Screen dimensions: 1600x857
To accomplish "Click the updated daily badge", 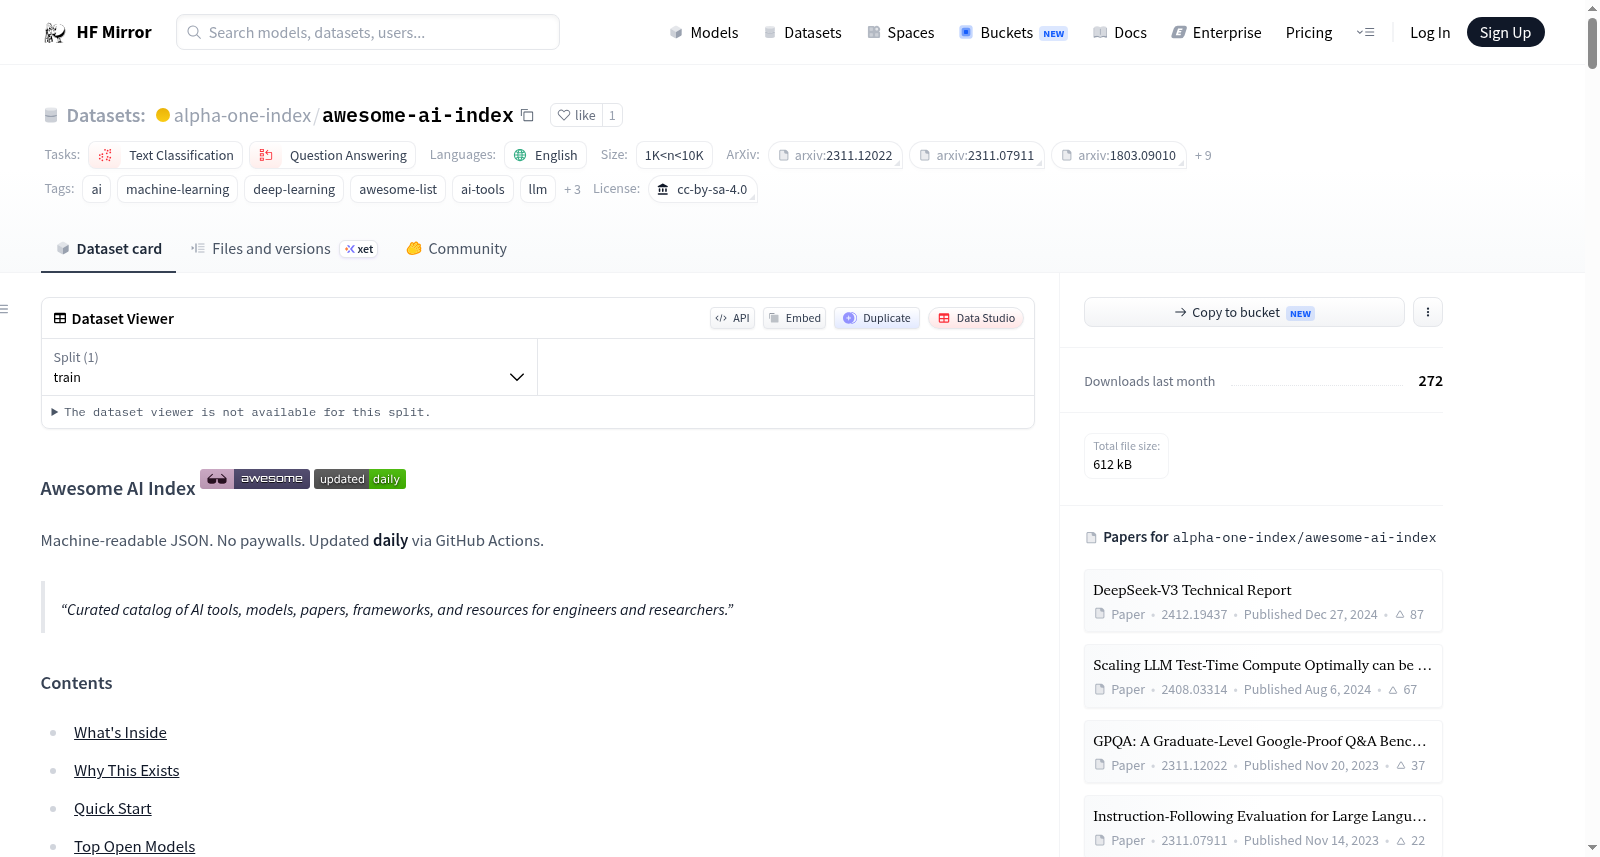I will [x=360, y=479].
